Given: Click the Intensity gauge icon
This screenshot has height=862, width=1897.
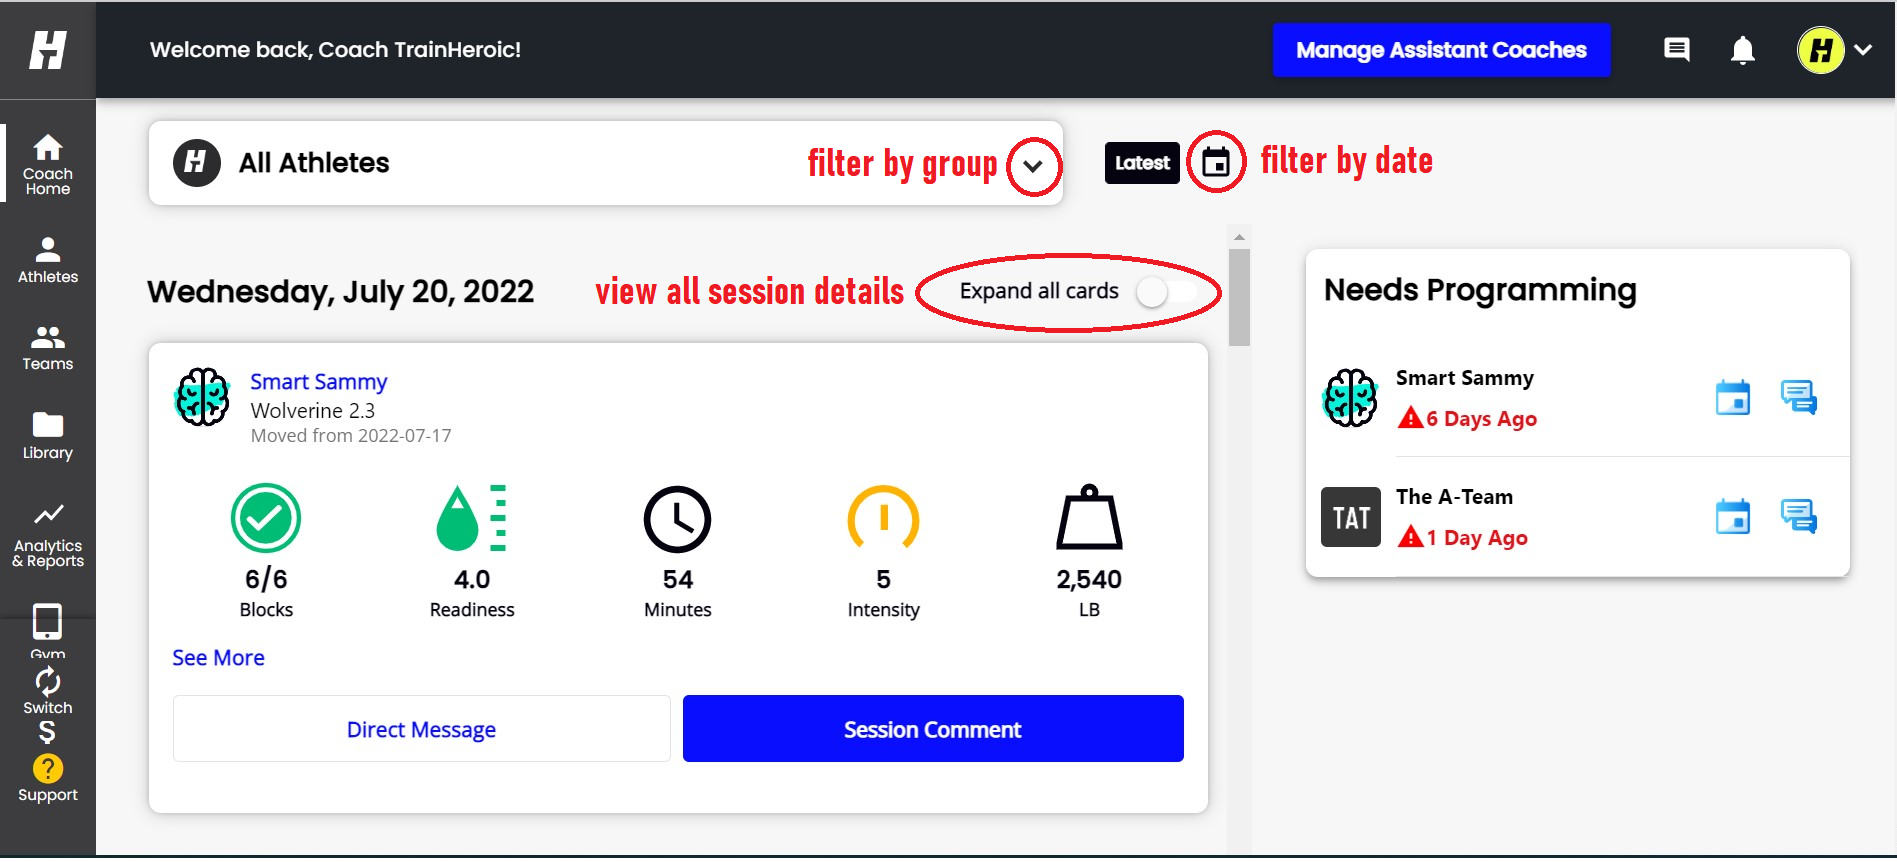Looking at the screenshot, I should tap(883, 518).
